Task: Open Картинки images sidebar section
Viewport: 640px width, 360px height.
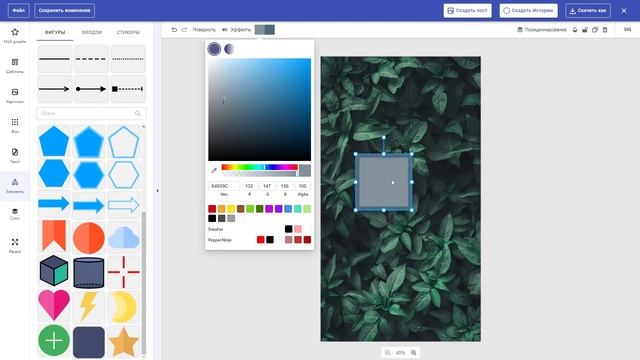Action: (15, 96)
